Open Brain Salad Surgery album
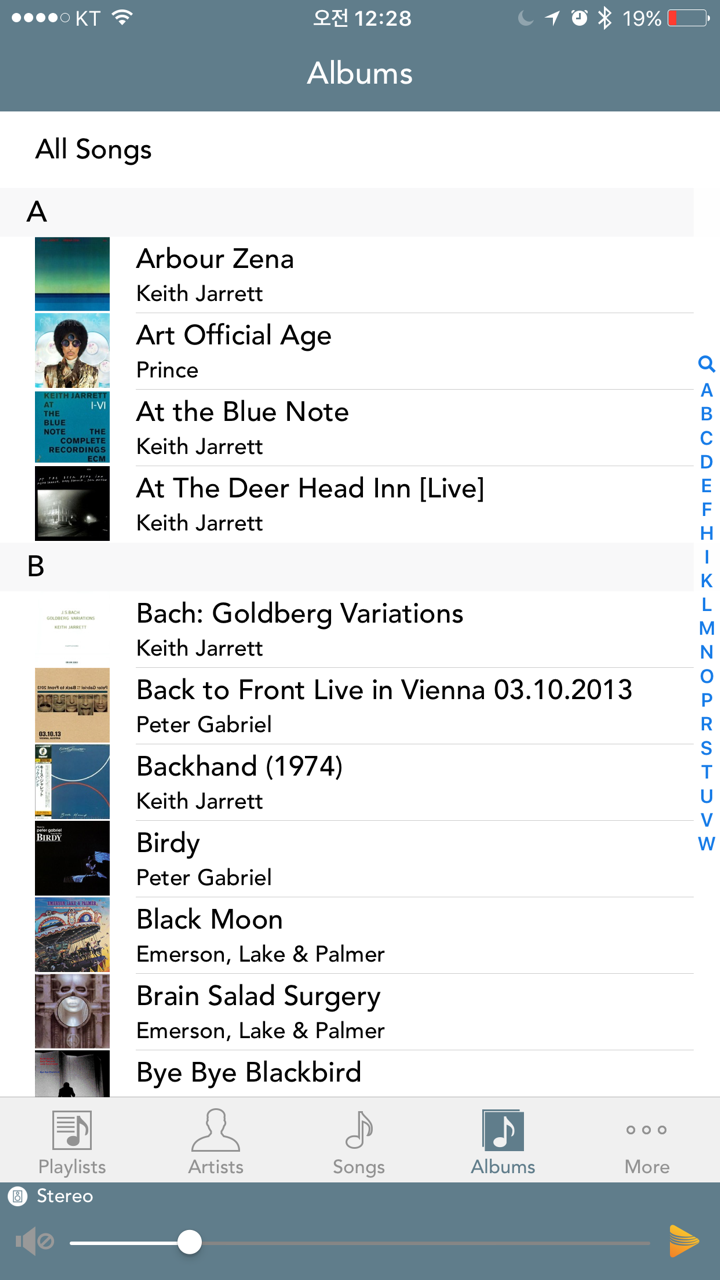This screenshot has width=720, height=1280. pyautogui.click(x=258, y=1011)
